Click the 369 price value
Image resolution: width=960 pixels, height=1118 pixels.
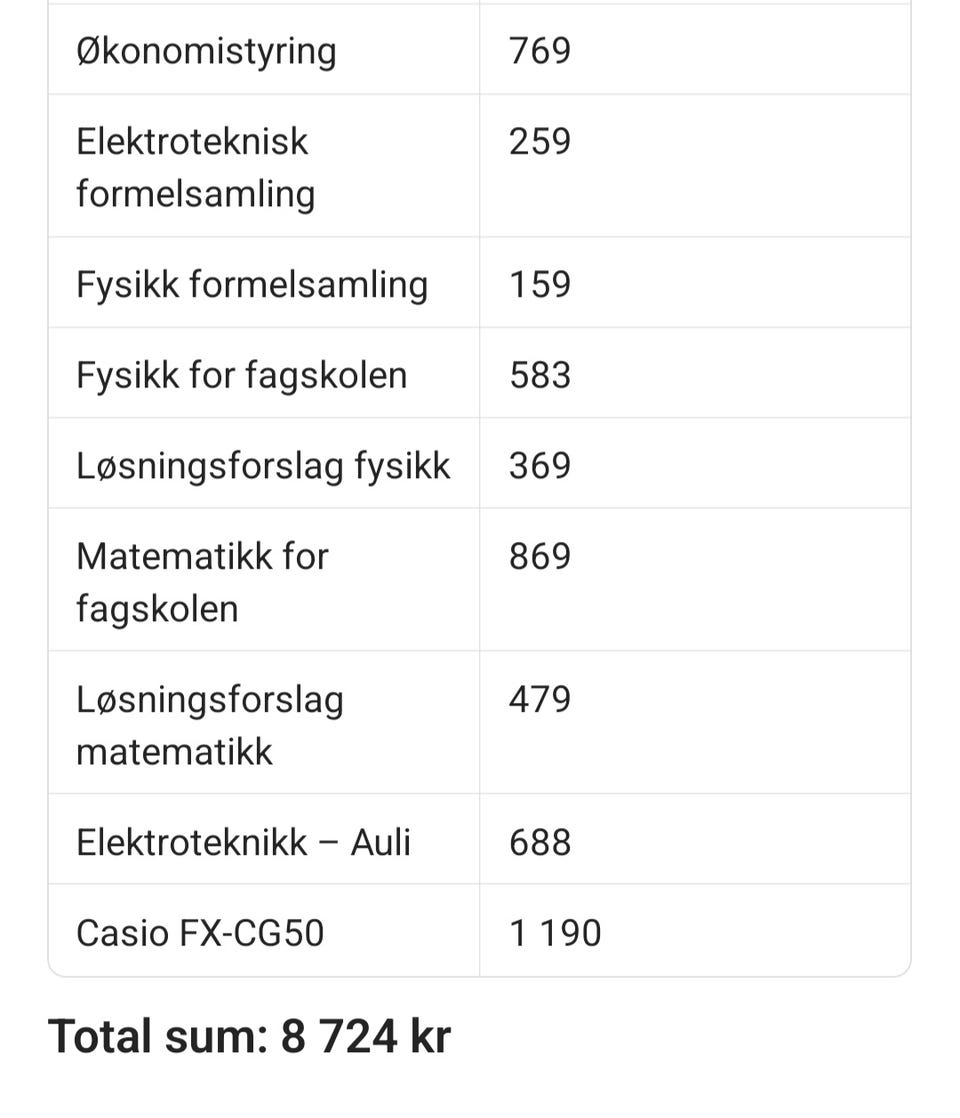pos(540,465)
